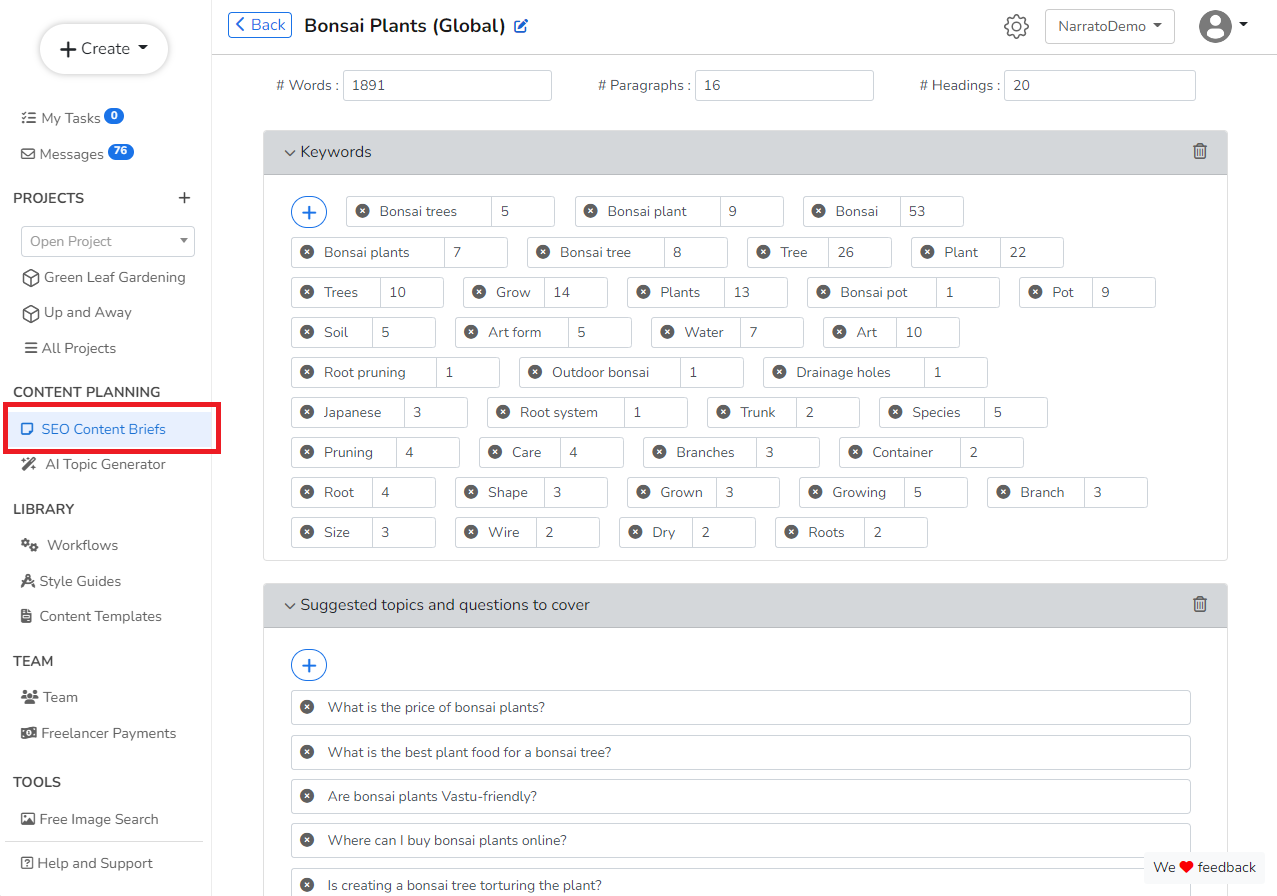Viewport: 1277px width, 896px height.
Task: Remove the buy bonsai plants online question
Action: tap(307, 840)
